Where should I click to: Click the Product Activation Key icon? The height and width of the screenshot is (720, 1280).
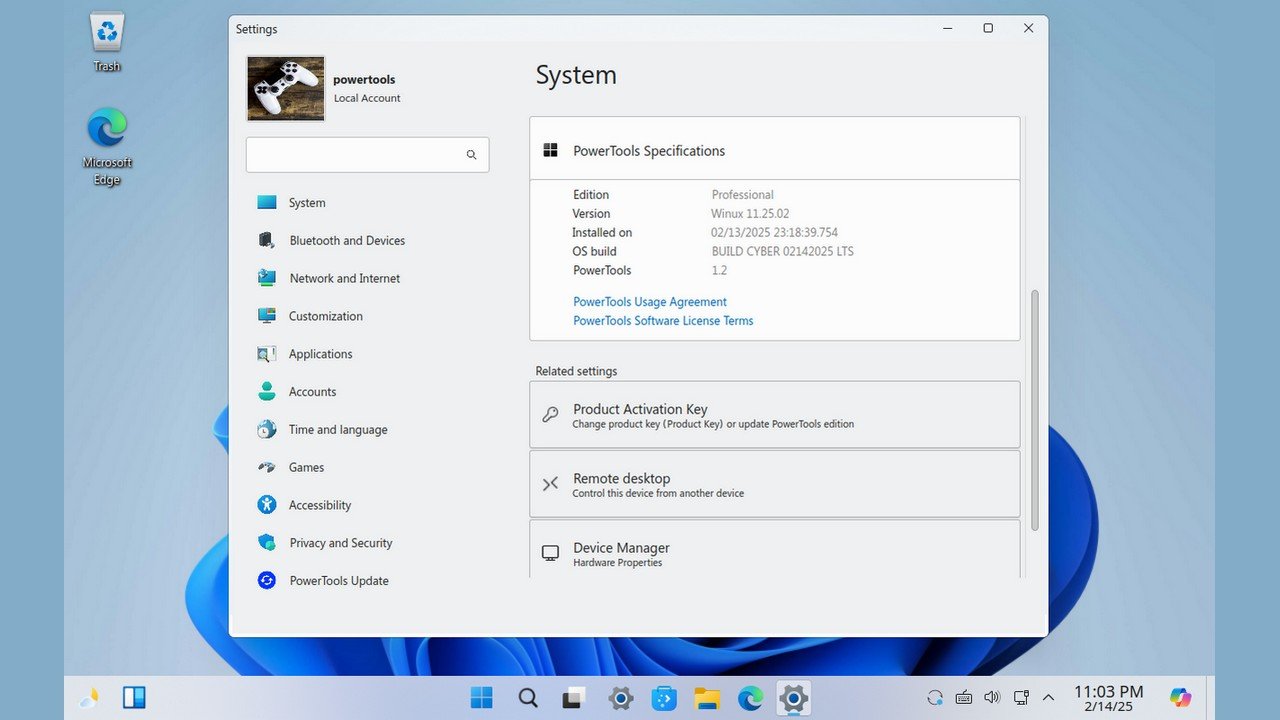point(550,415)
